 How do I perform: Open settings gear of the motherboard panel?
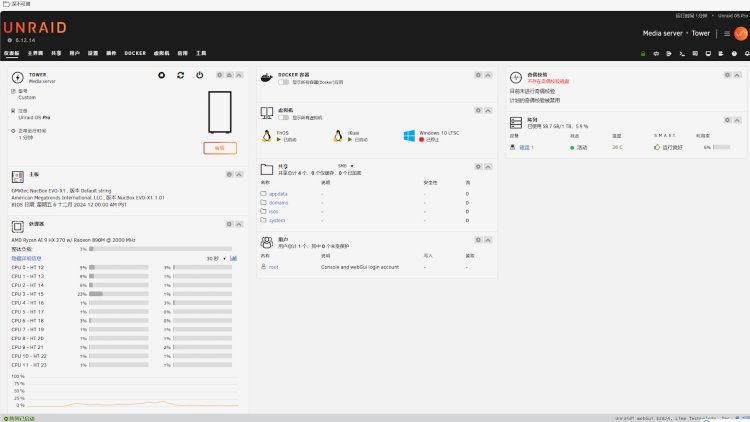[229, 175]
